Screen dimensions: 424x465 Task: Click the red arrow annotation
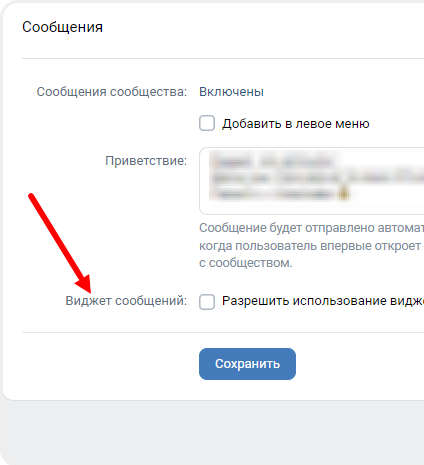tap(60, 243)
